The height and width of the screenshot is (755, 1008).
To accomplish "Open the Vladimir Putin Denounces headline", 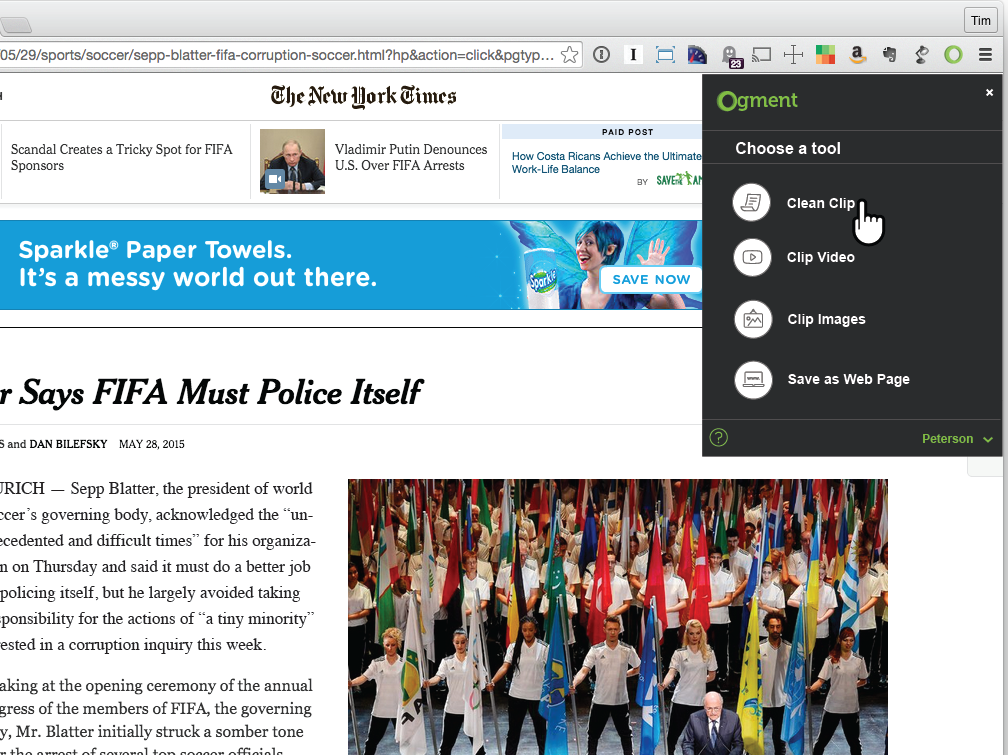I will coord(411,158).
